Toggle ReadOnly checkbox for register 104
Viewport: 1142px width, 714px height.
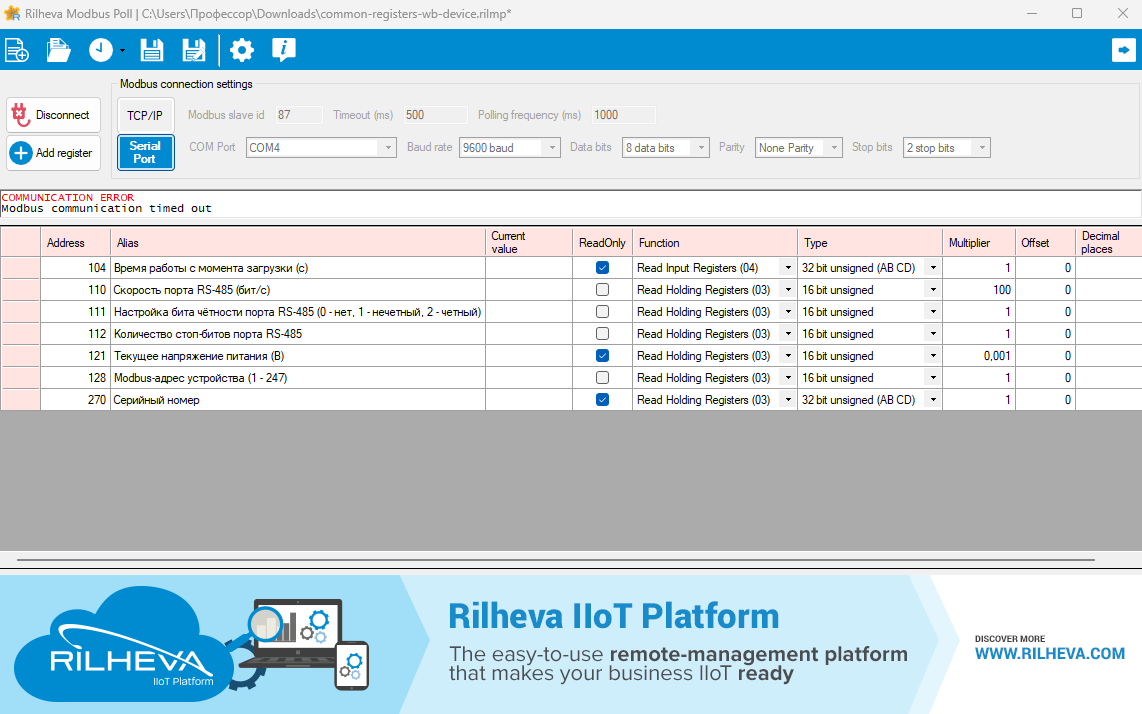(x=602, y=268)
